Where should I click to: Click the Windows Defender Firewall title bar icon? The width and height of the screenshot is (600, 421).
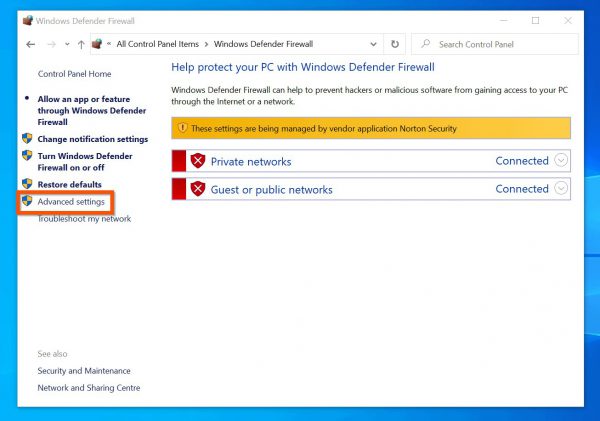coord(28,20)
